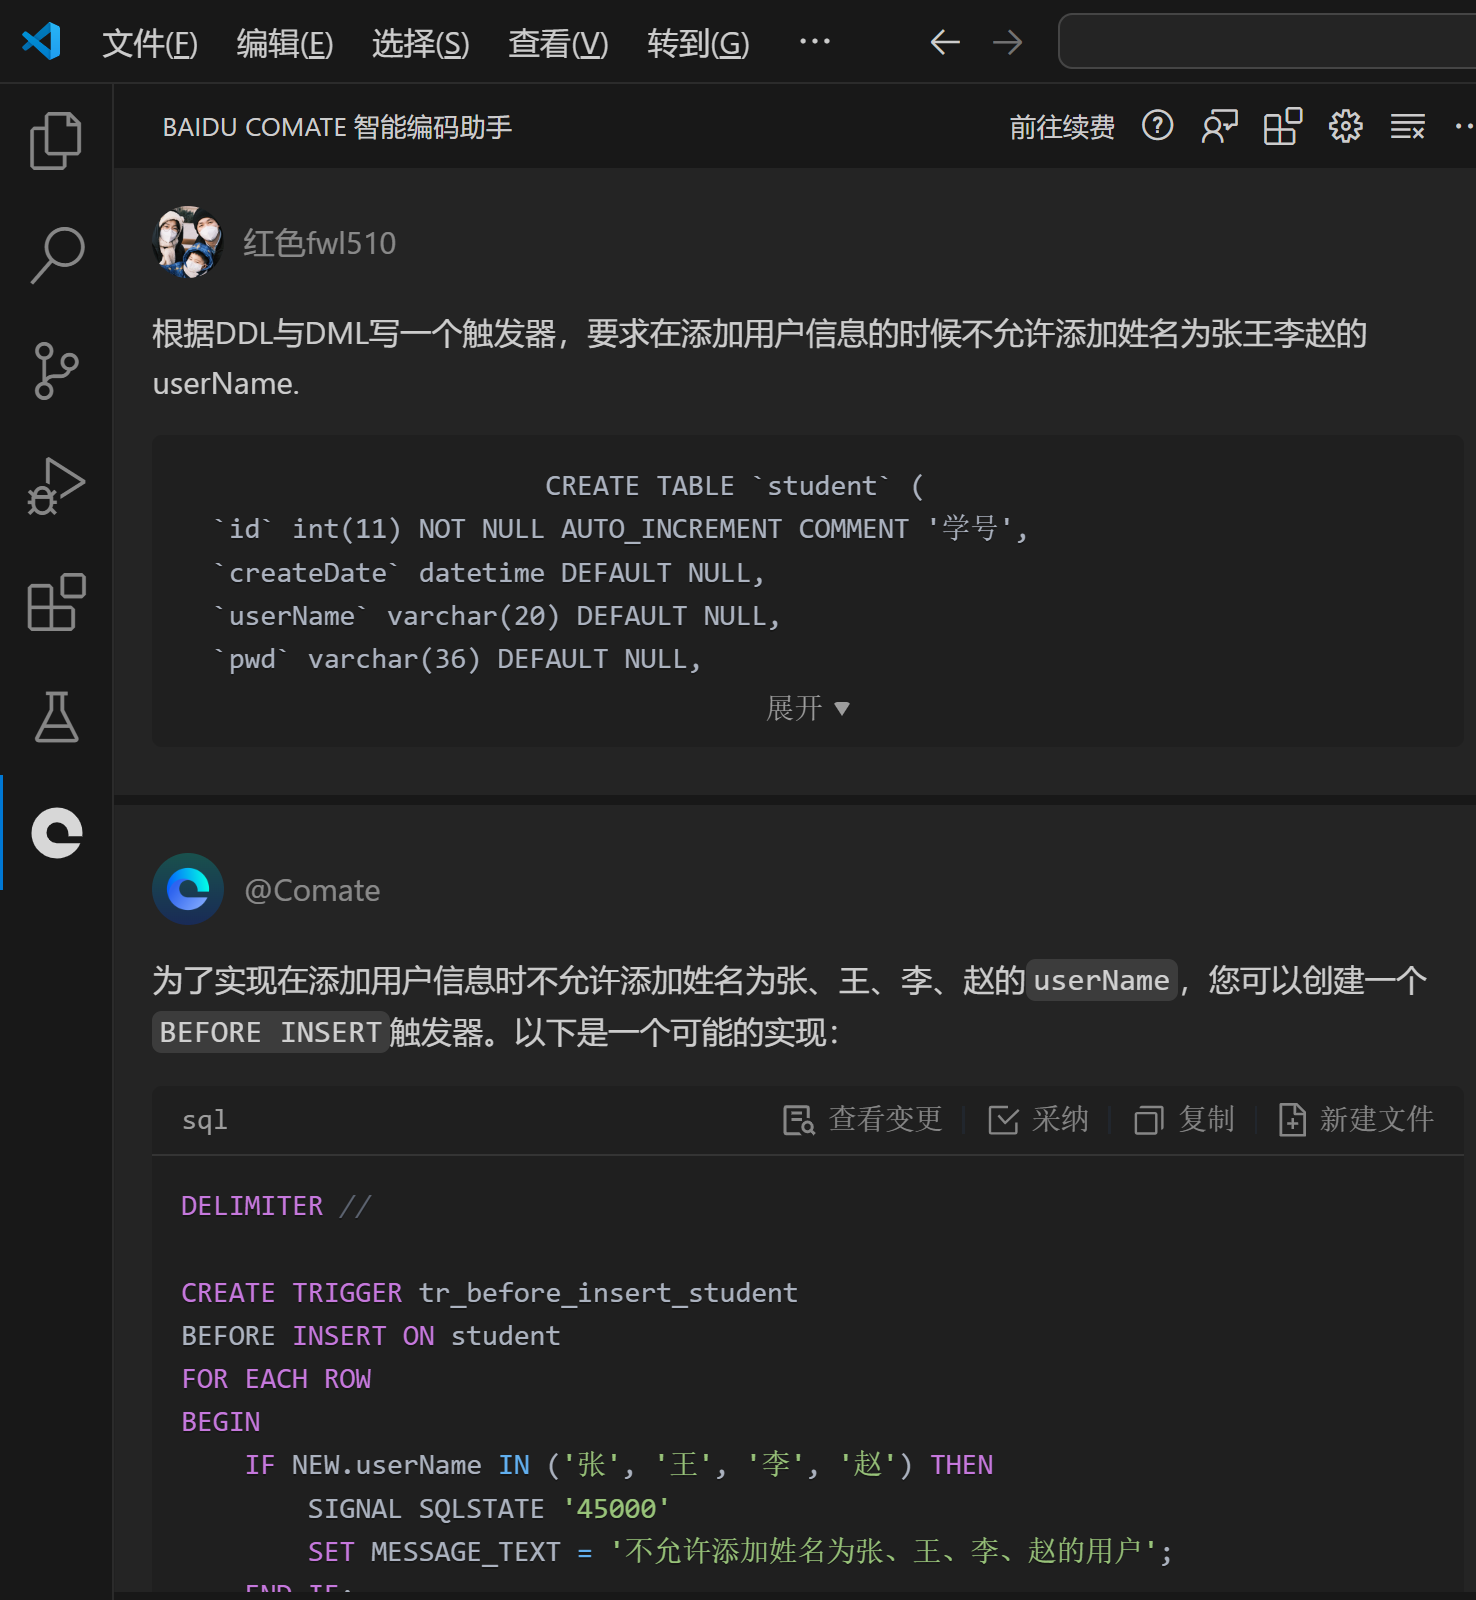1476x1600 pixels.
Task: Click the `userName` varchar(20) line
Action: (496, 616)
